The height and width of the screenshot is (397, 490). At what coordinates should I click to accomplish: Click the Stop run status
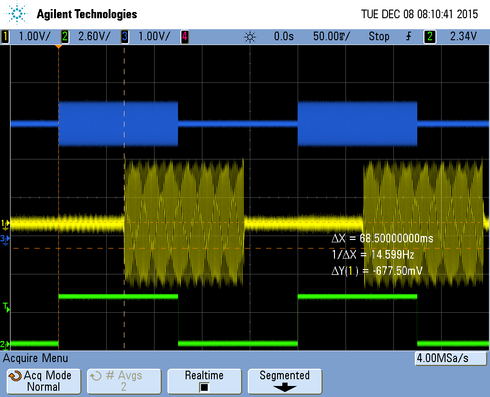click(x=379, y=36)
